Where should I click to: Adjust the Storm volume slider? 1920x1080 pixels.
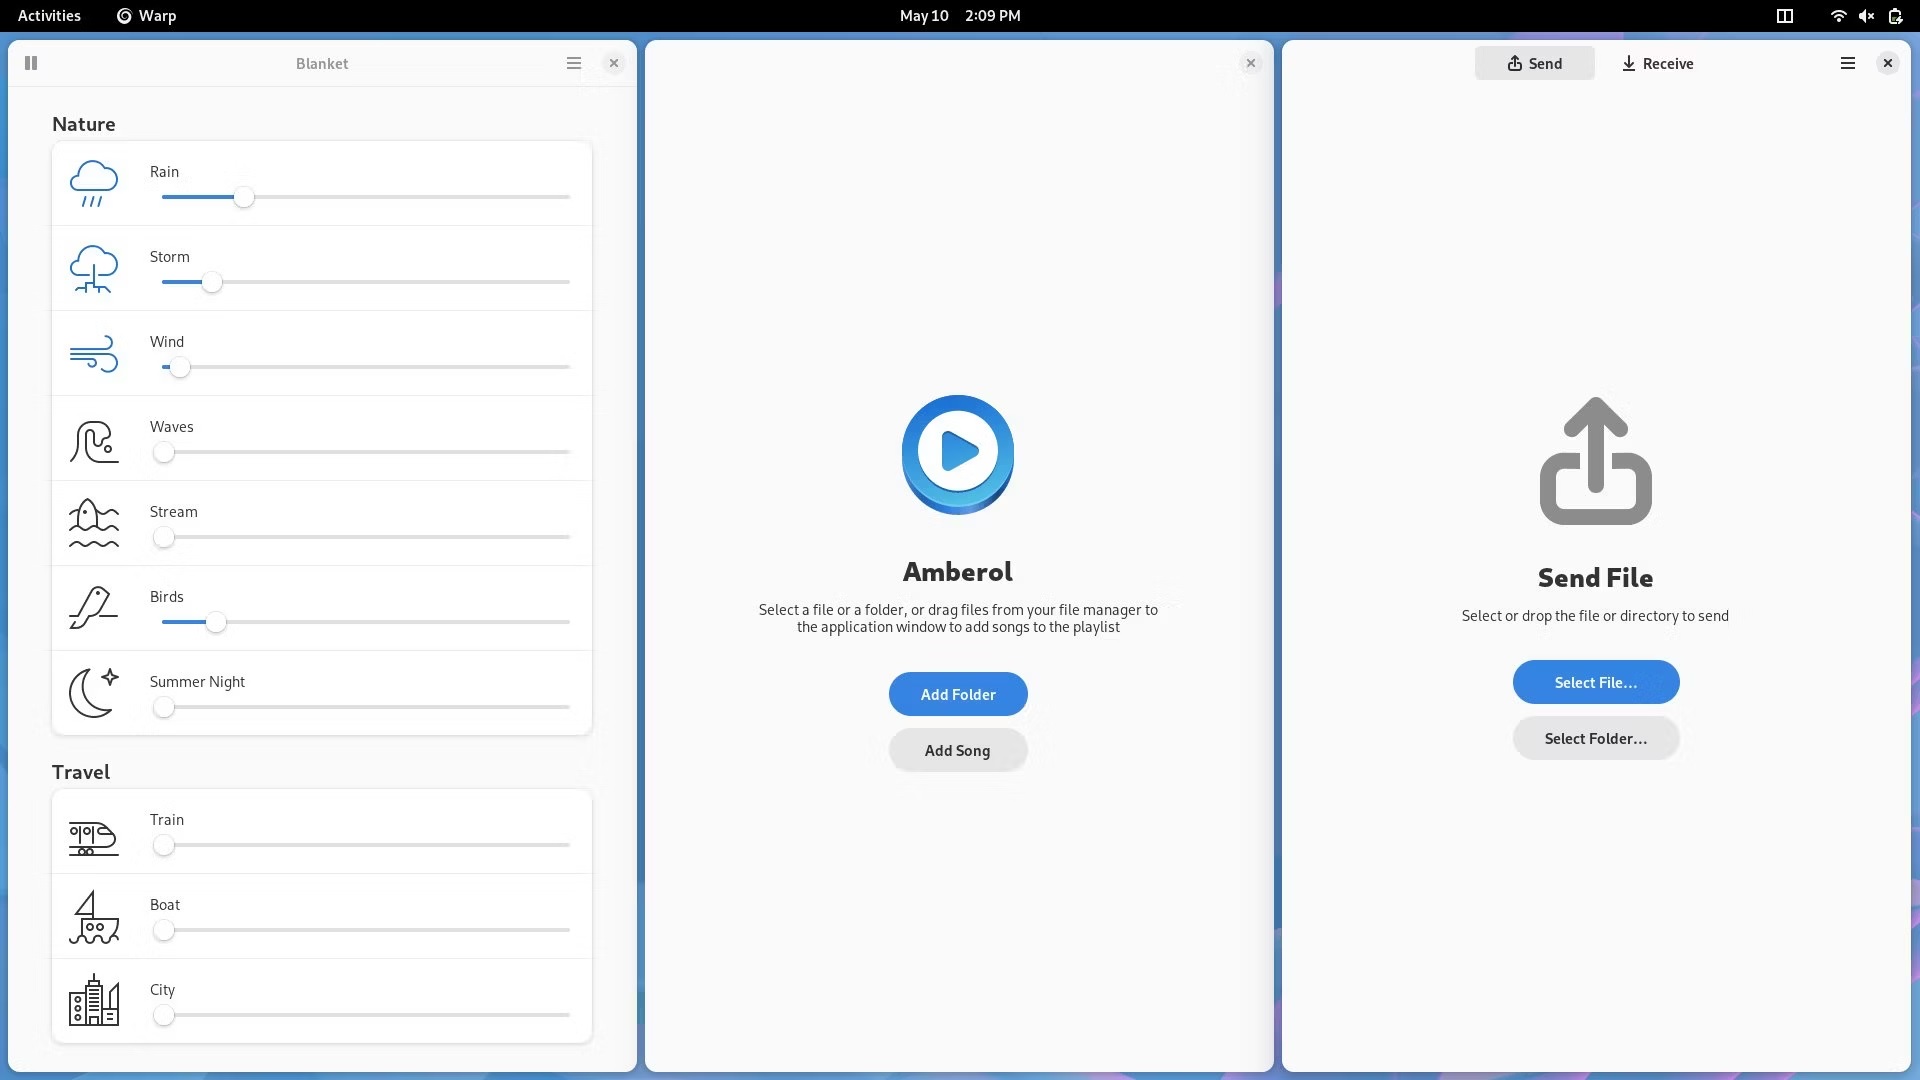(x=366, y=282)
